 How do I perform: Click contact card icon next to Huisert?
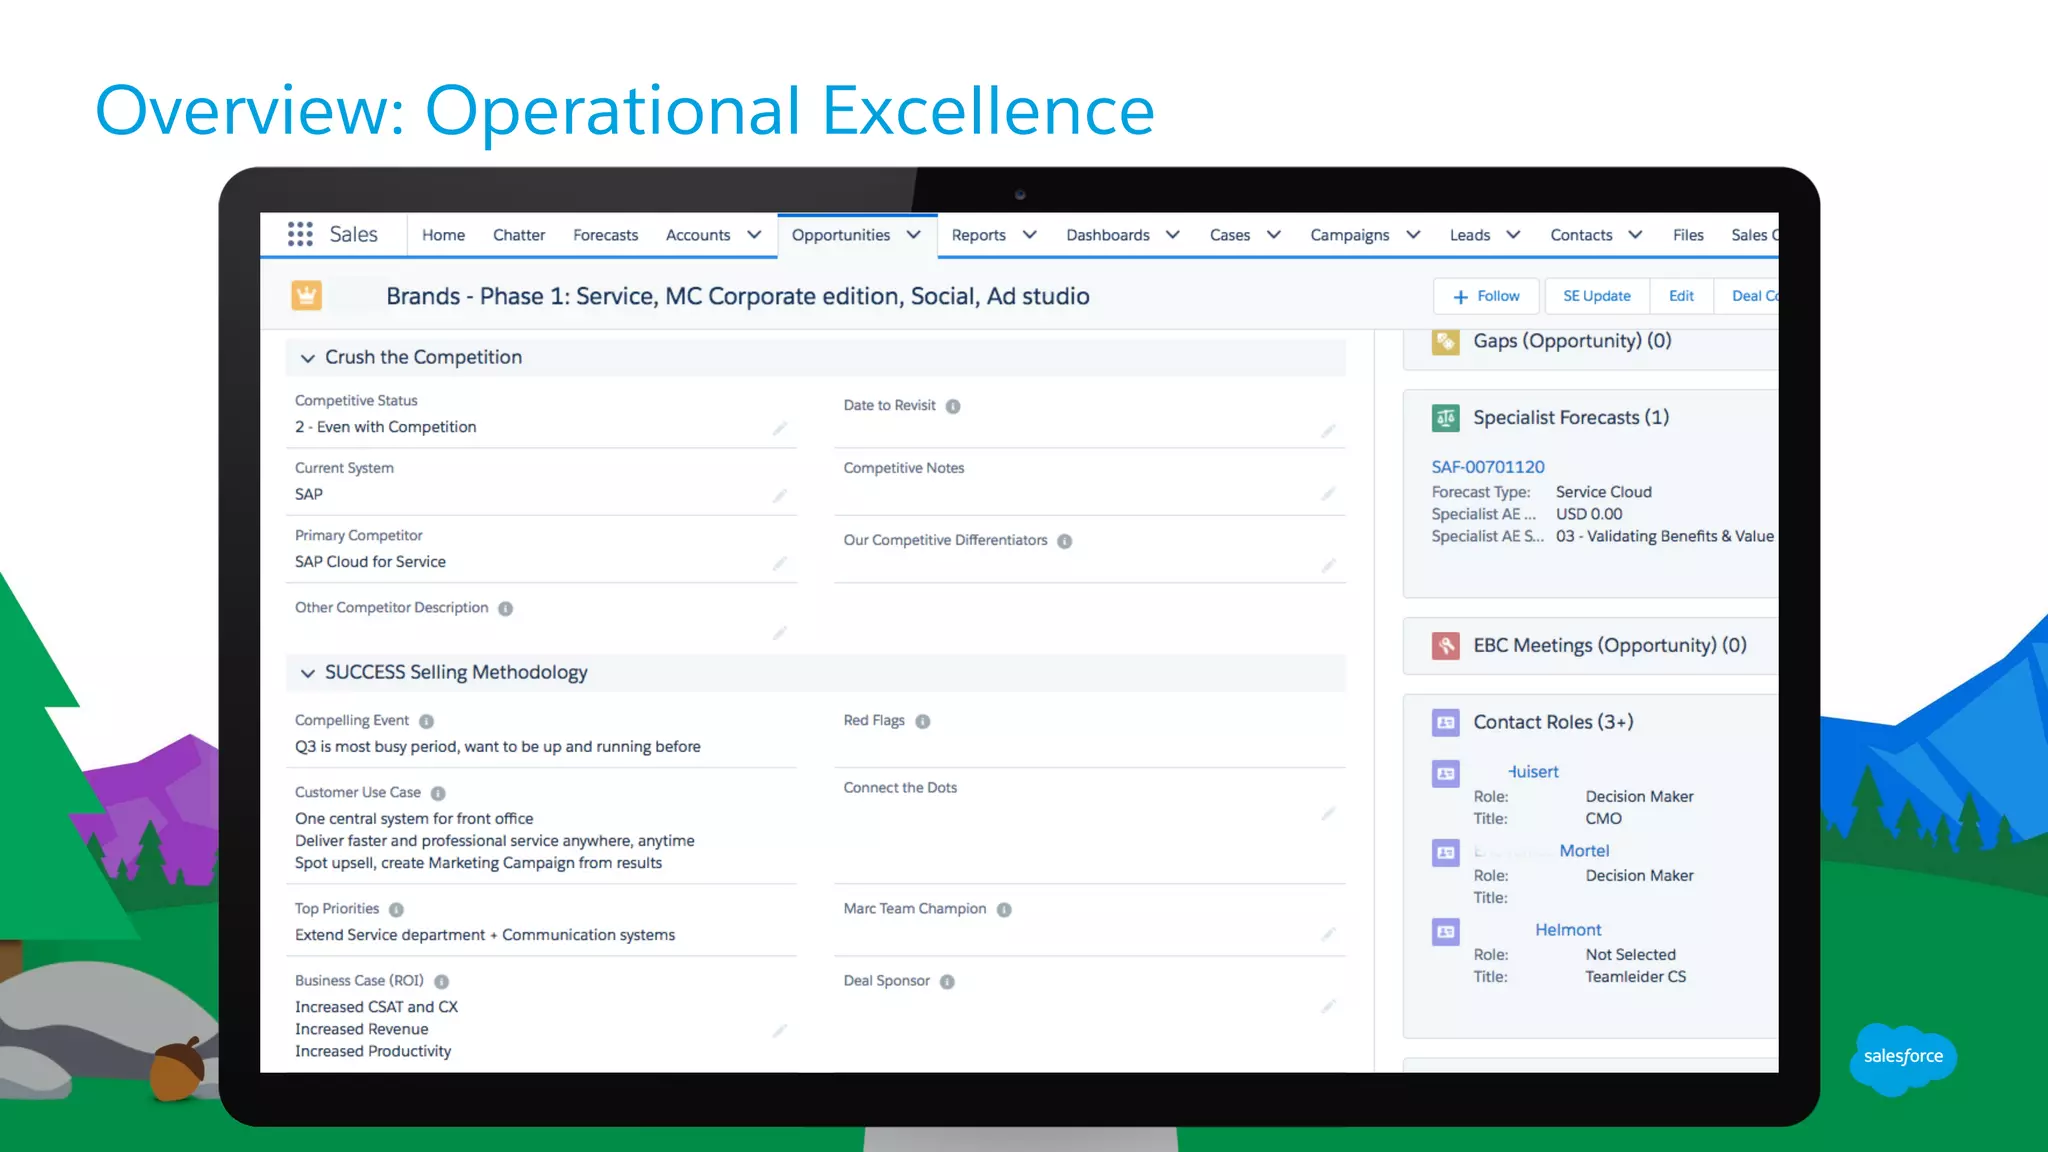pyautogui.click(x=1445, y=773)
